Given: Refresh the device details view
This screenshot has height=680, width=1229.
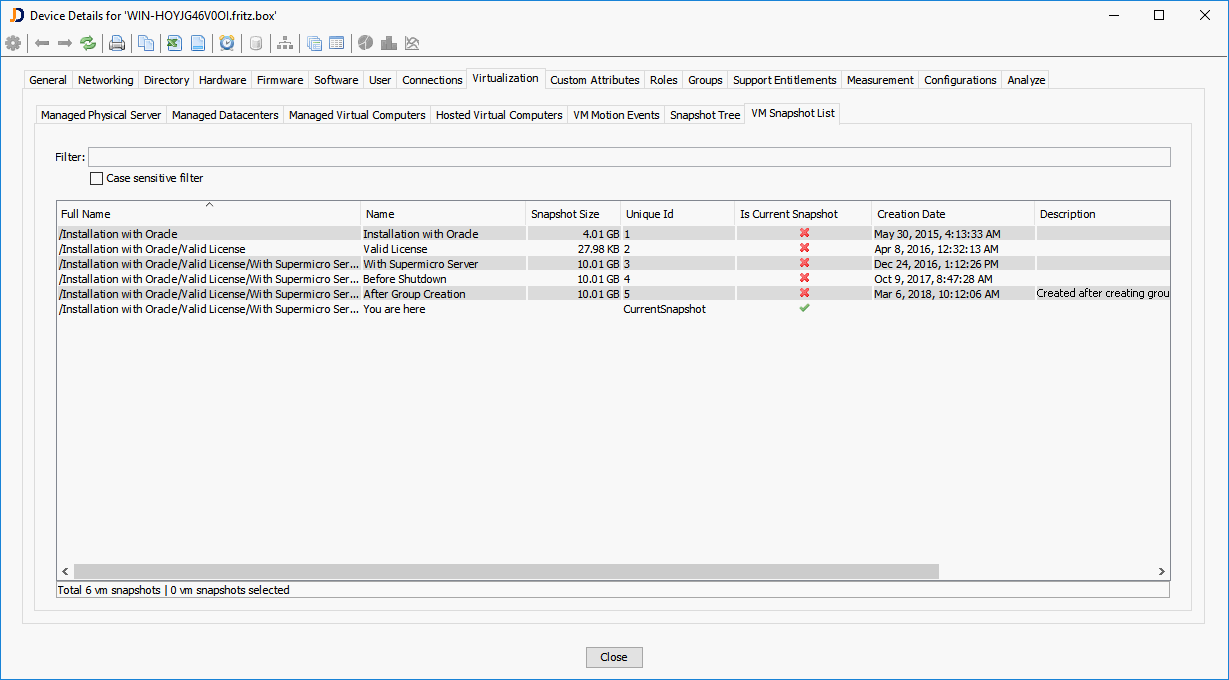Looking at the screenshot, I should [88, 43].
